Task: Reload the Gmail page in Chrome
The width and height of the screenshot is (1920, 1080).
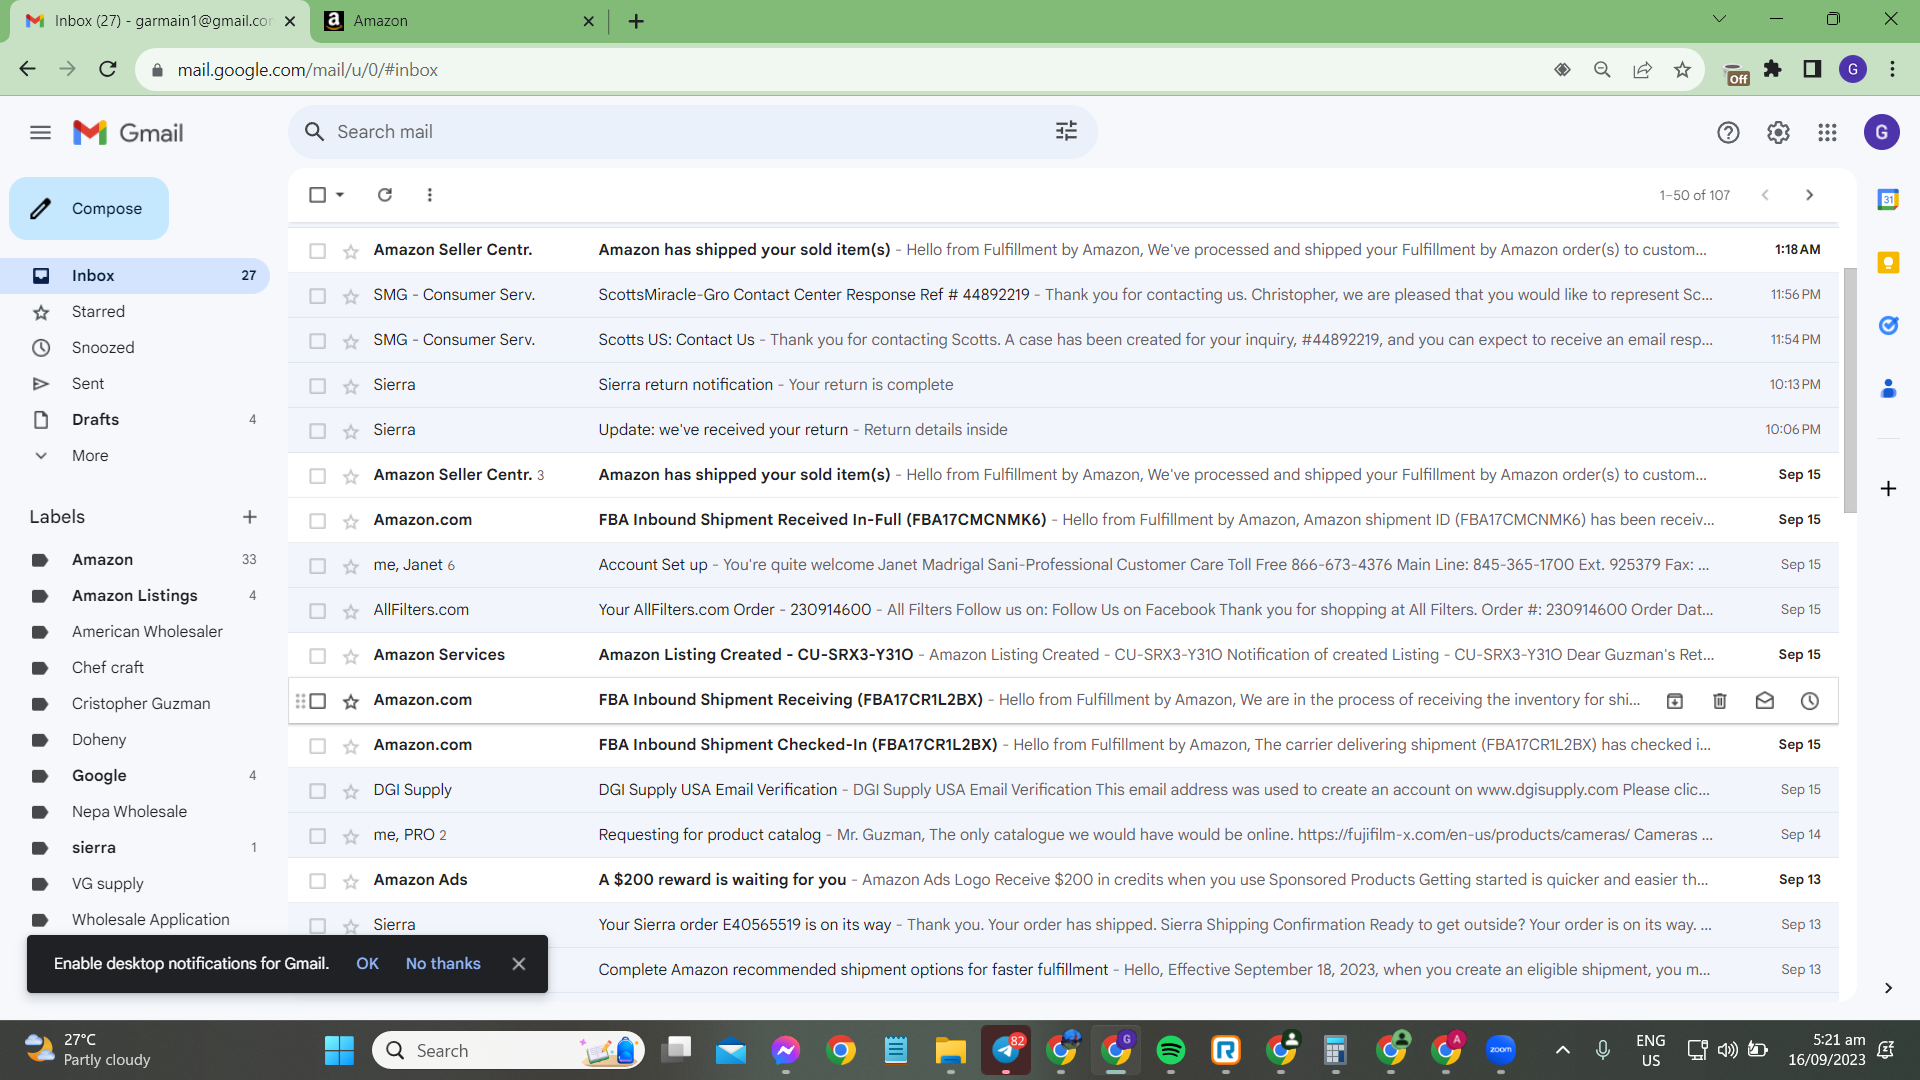Action: point(108,69)
